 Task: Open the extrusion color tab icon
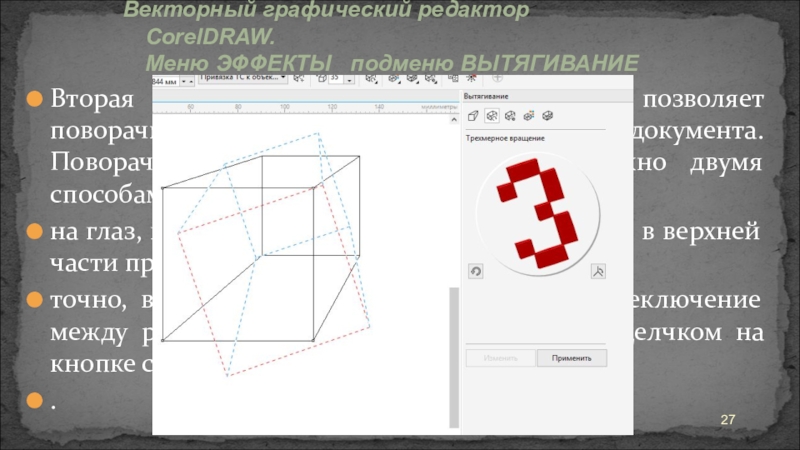pyautogui.click(x=529, y=116)
